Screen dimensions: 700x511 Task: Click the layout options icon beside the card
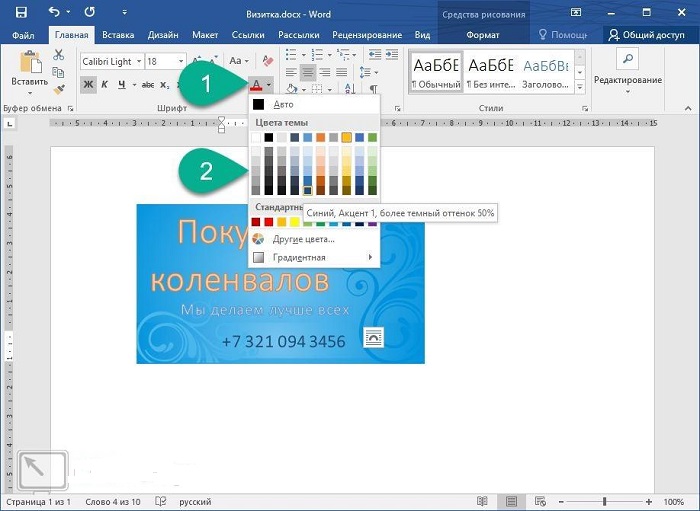pyautogui.click(x=374, y=337)
